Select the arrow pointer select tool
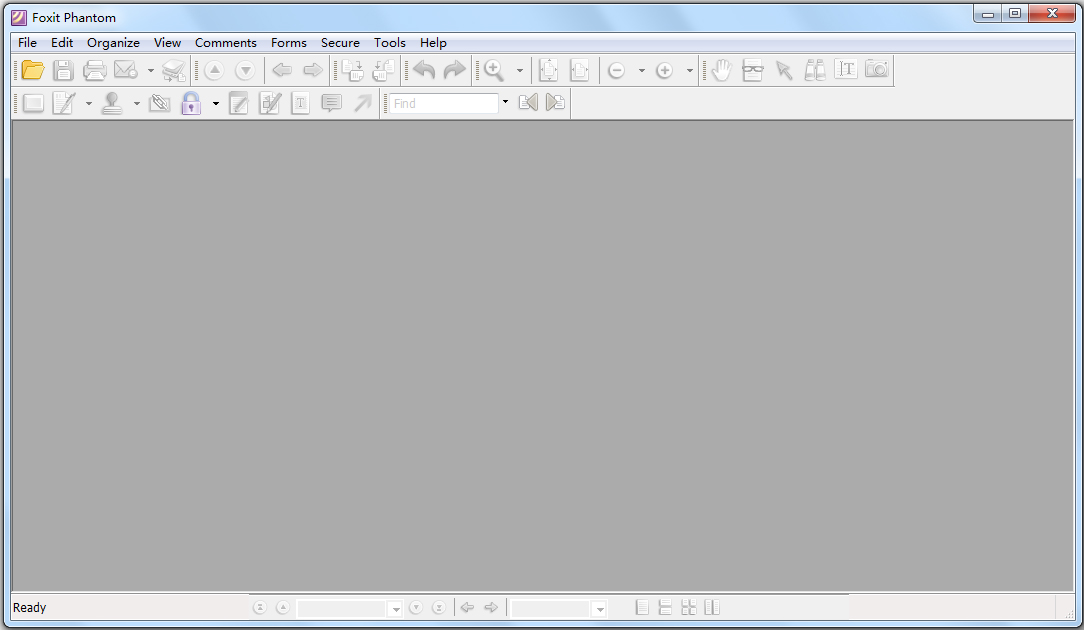1084x630 pixels. click(784, 70)
